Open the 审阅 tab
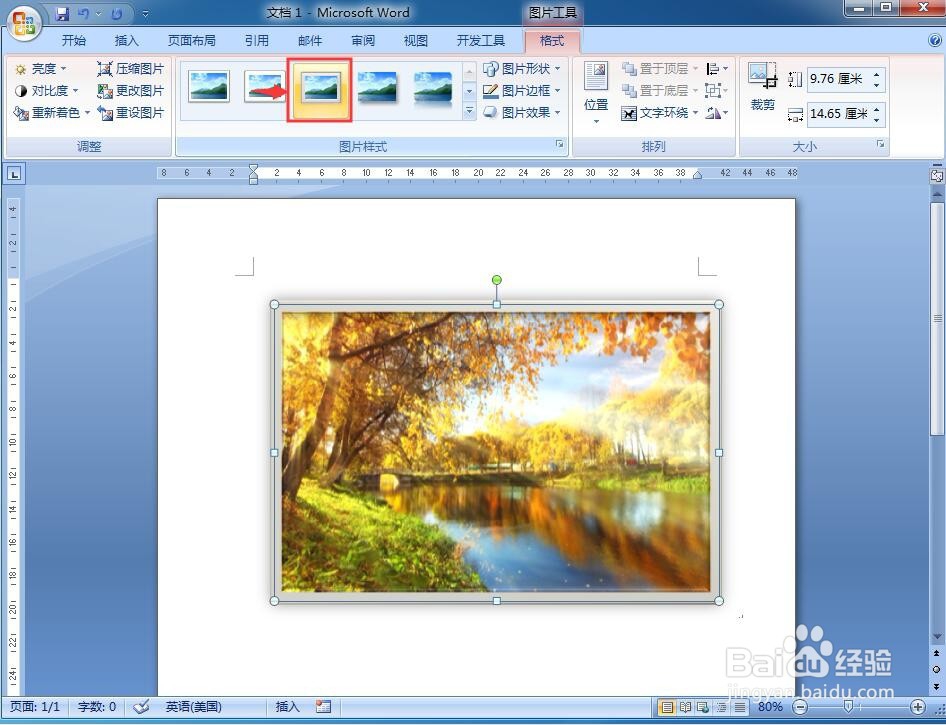 pyautogui.click(x=363, y=40)
